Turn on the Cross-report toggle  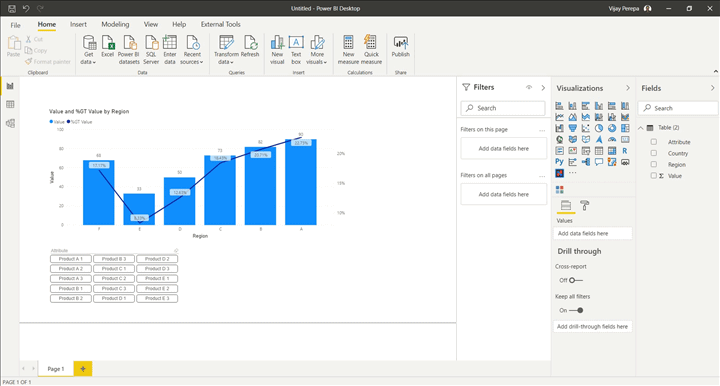[x=576, y=280]
